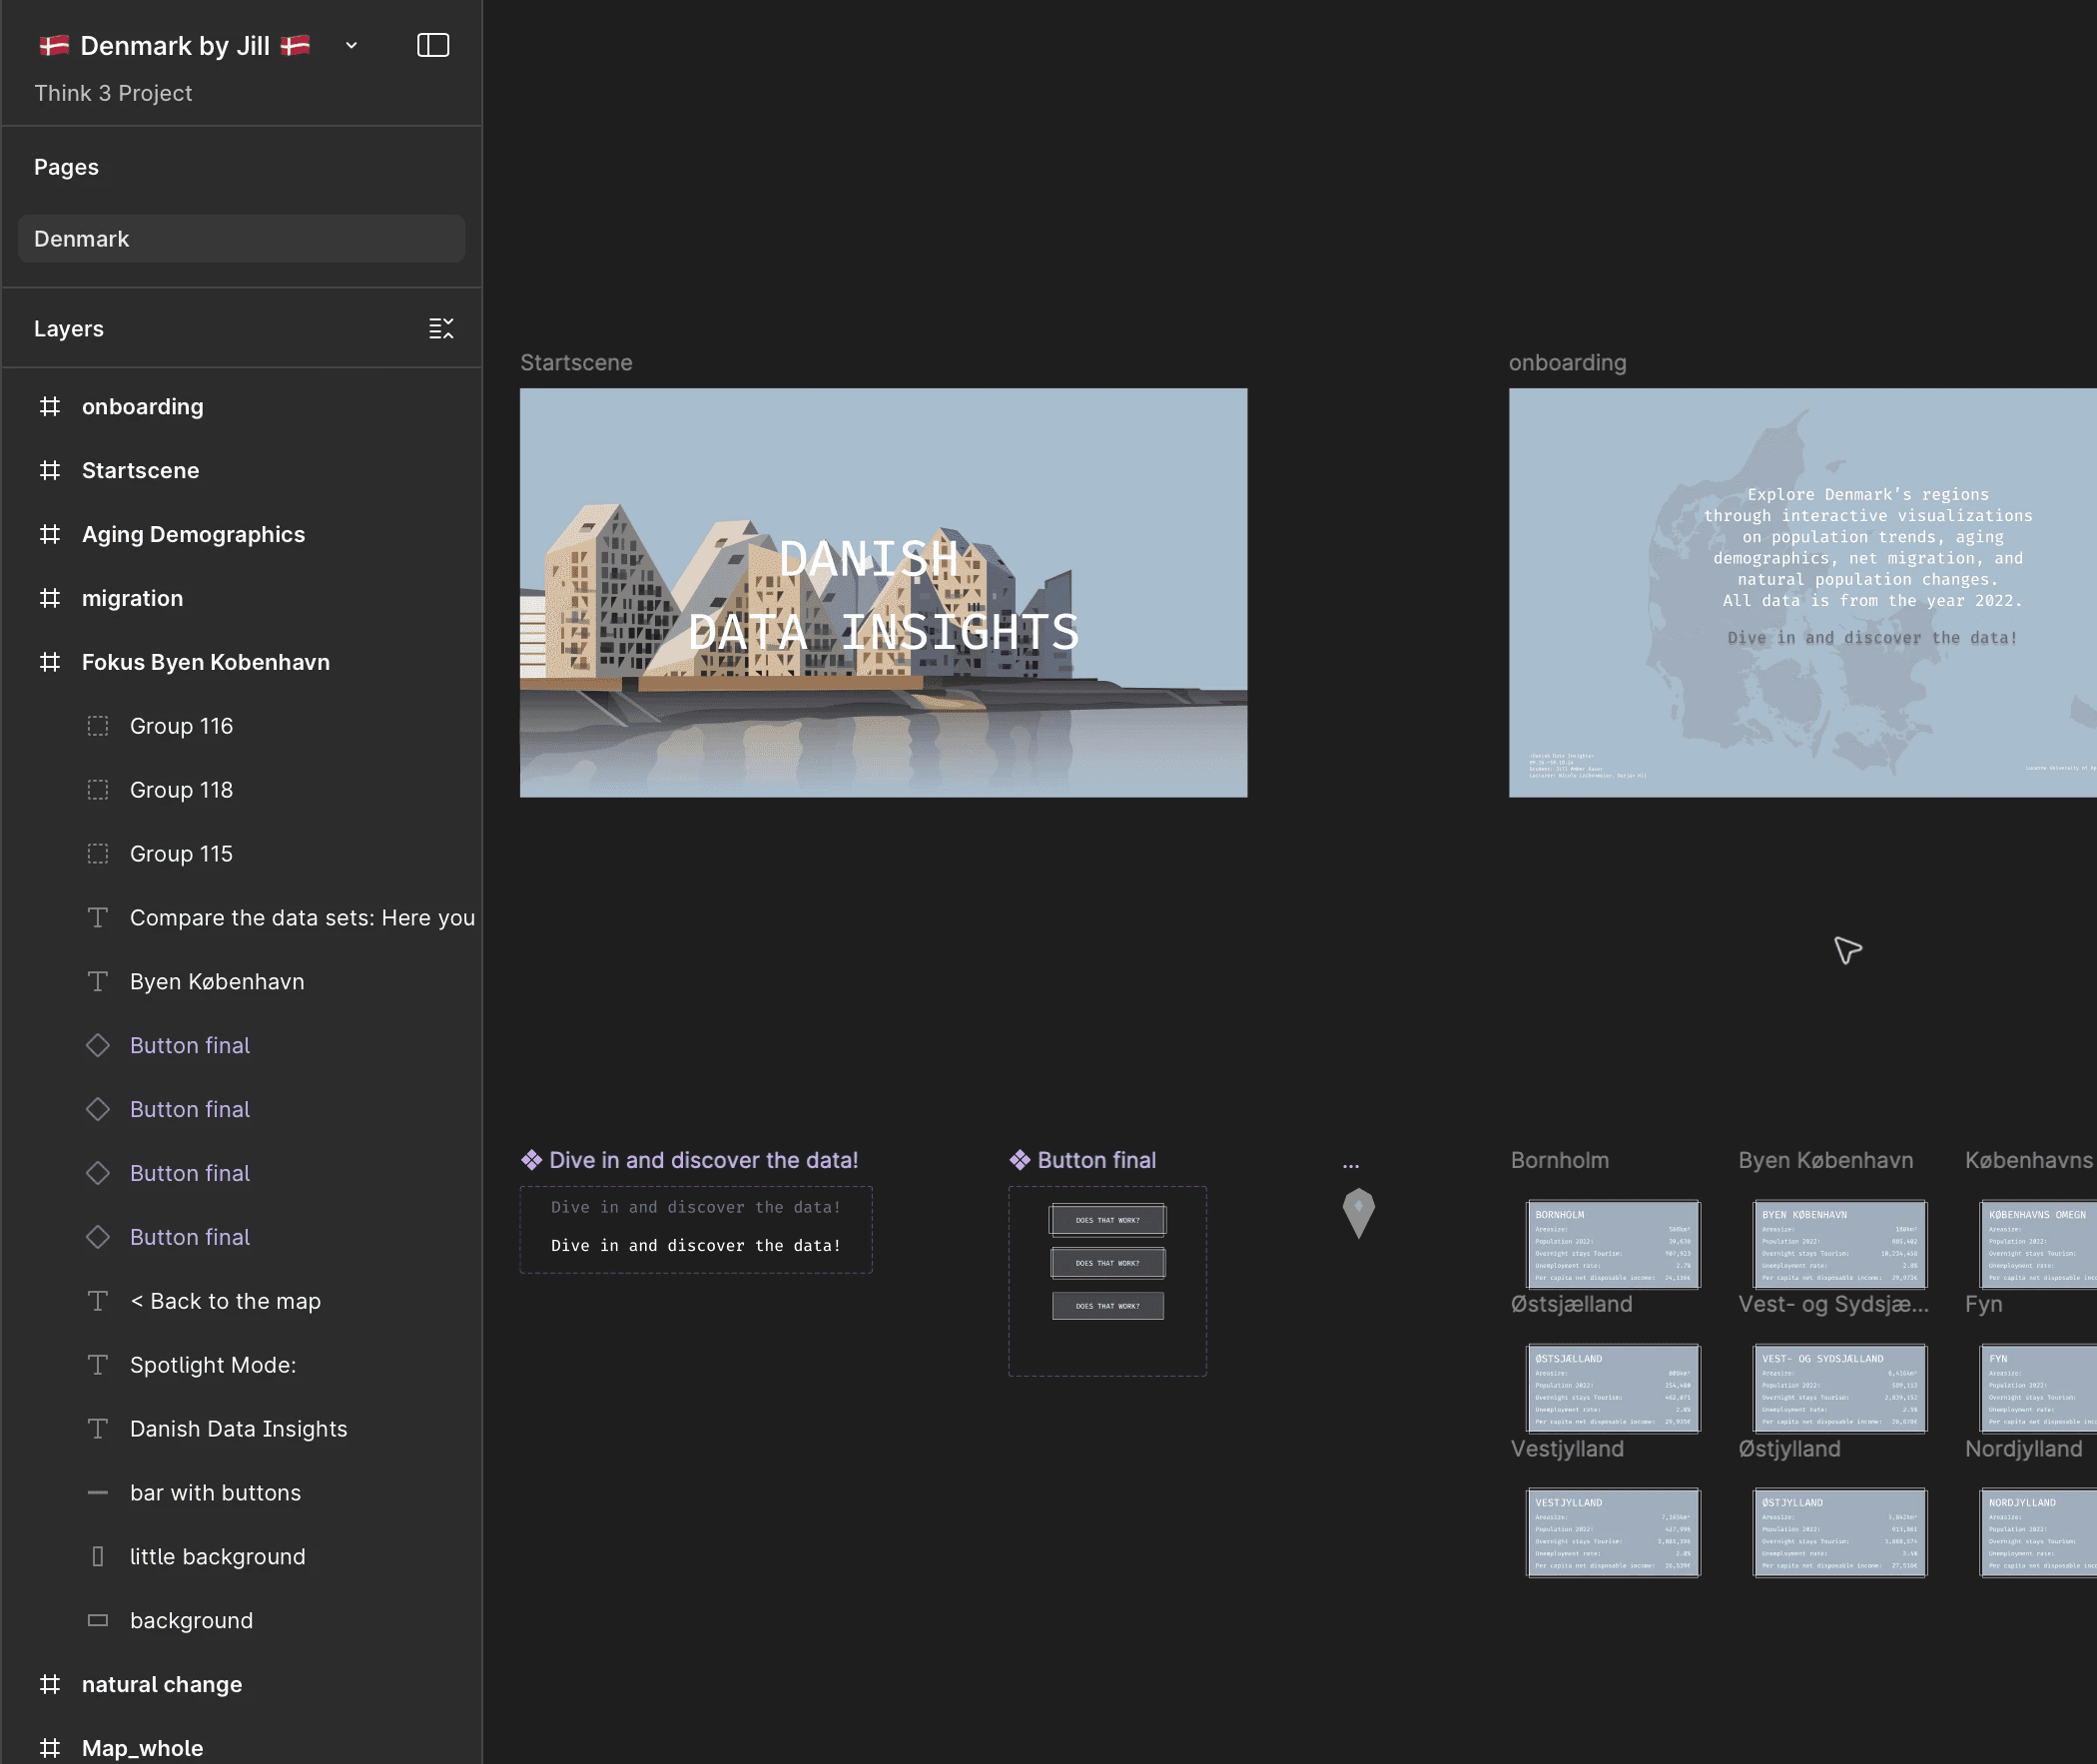Select the Fokus Byen Kobenhavn frame layer

pyautogui.click(x=205, y=662)
